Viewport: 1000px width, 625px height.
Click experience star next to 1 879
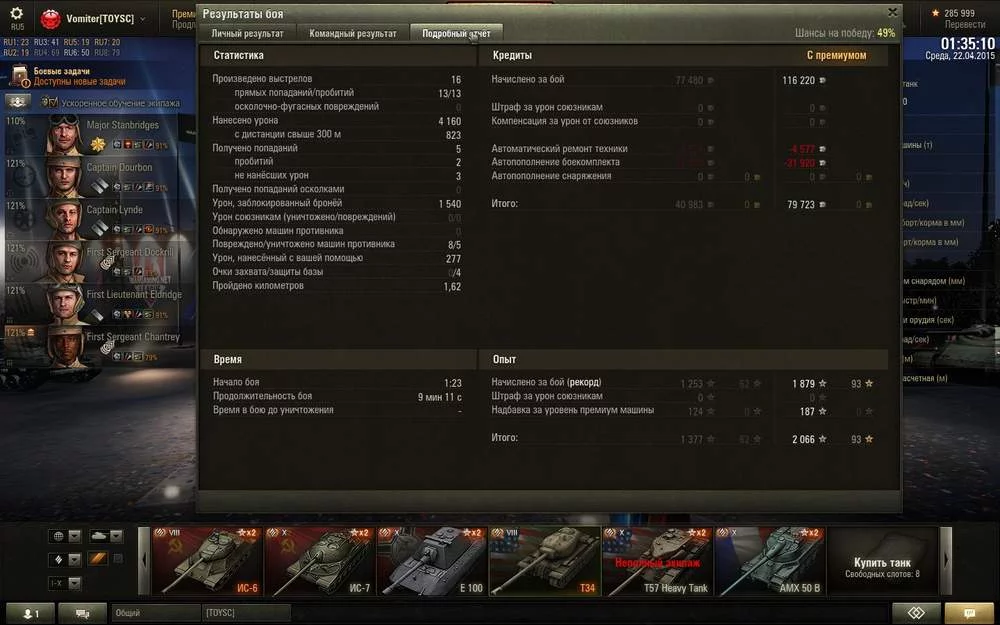pos(823,383)
